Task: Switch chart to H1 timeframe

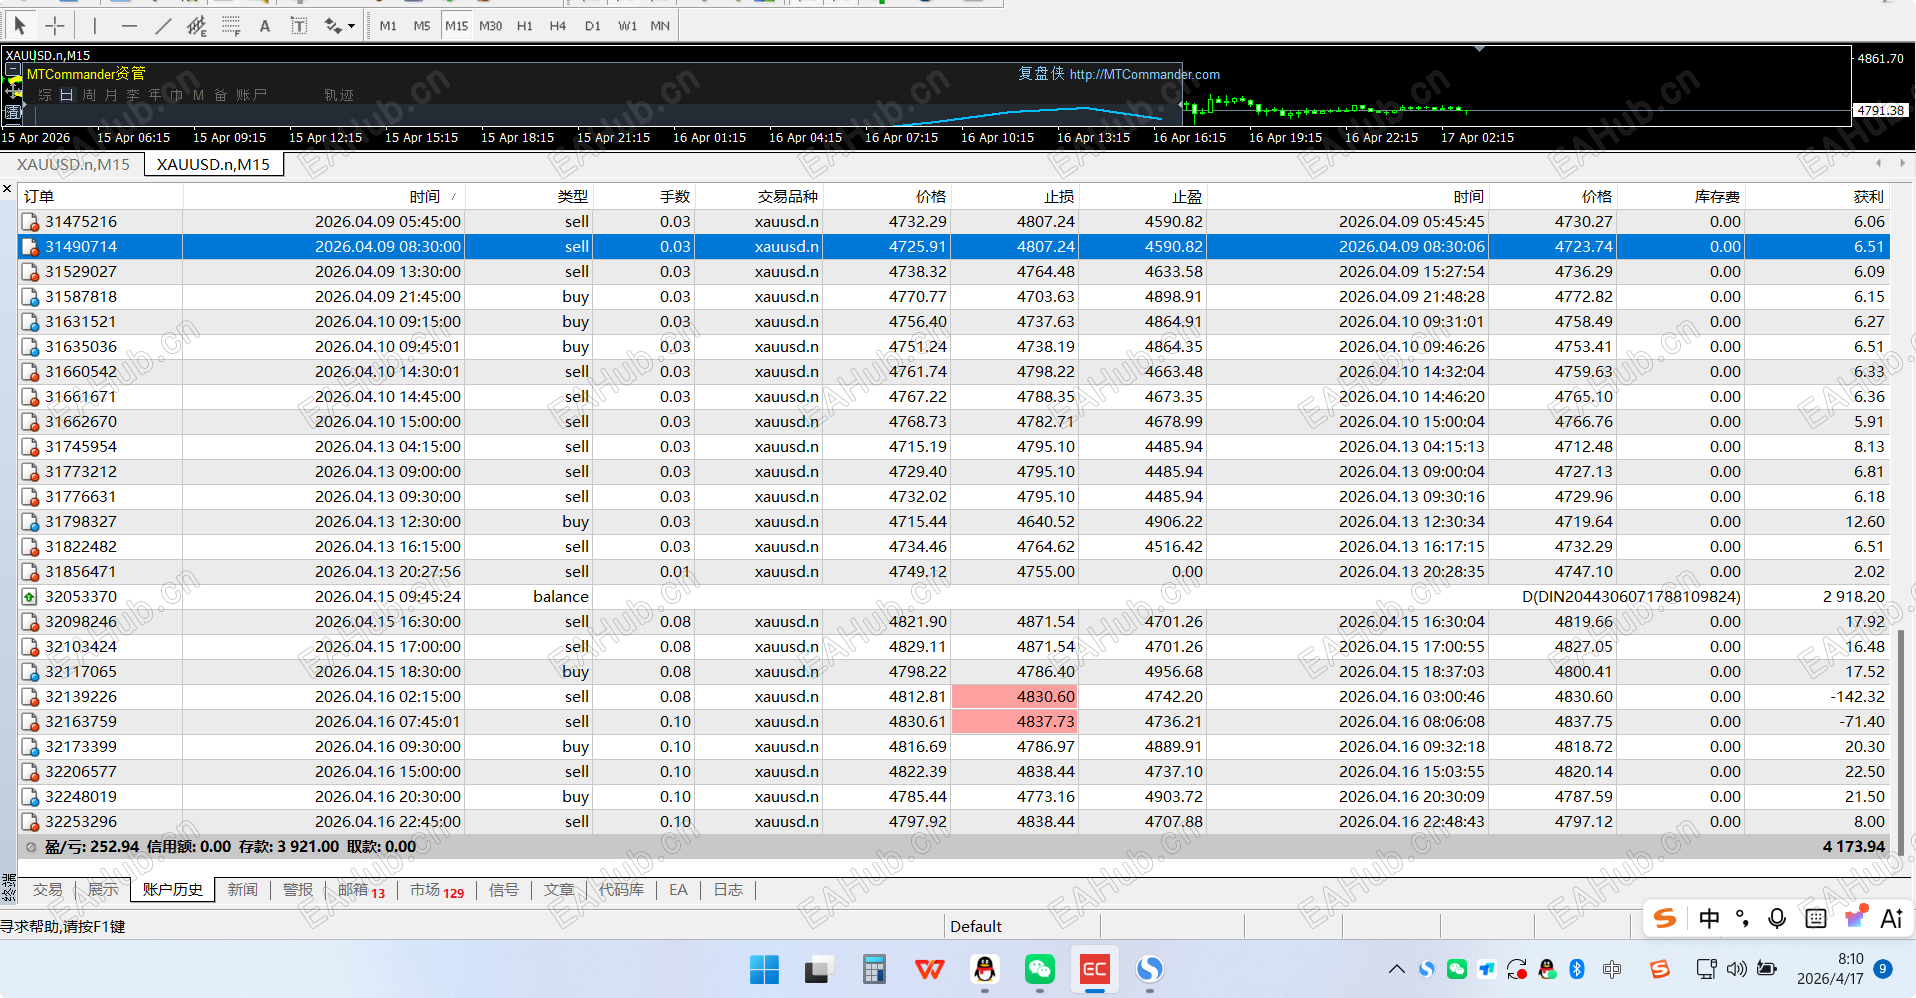Action: 525,26
